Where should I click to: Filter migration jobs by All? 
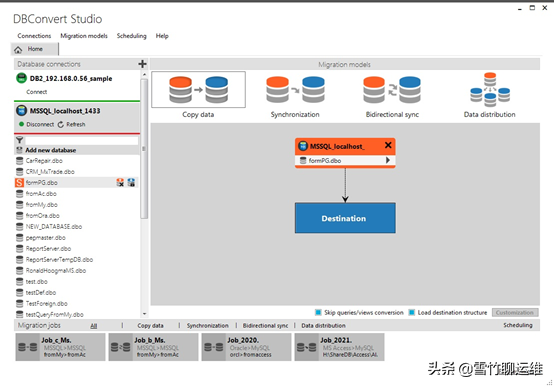coord(94,326)
